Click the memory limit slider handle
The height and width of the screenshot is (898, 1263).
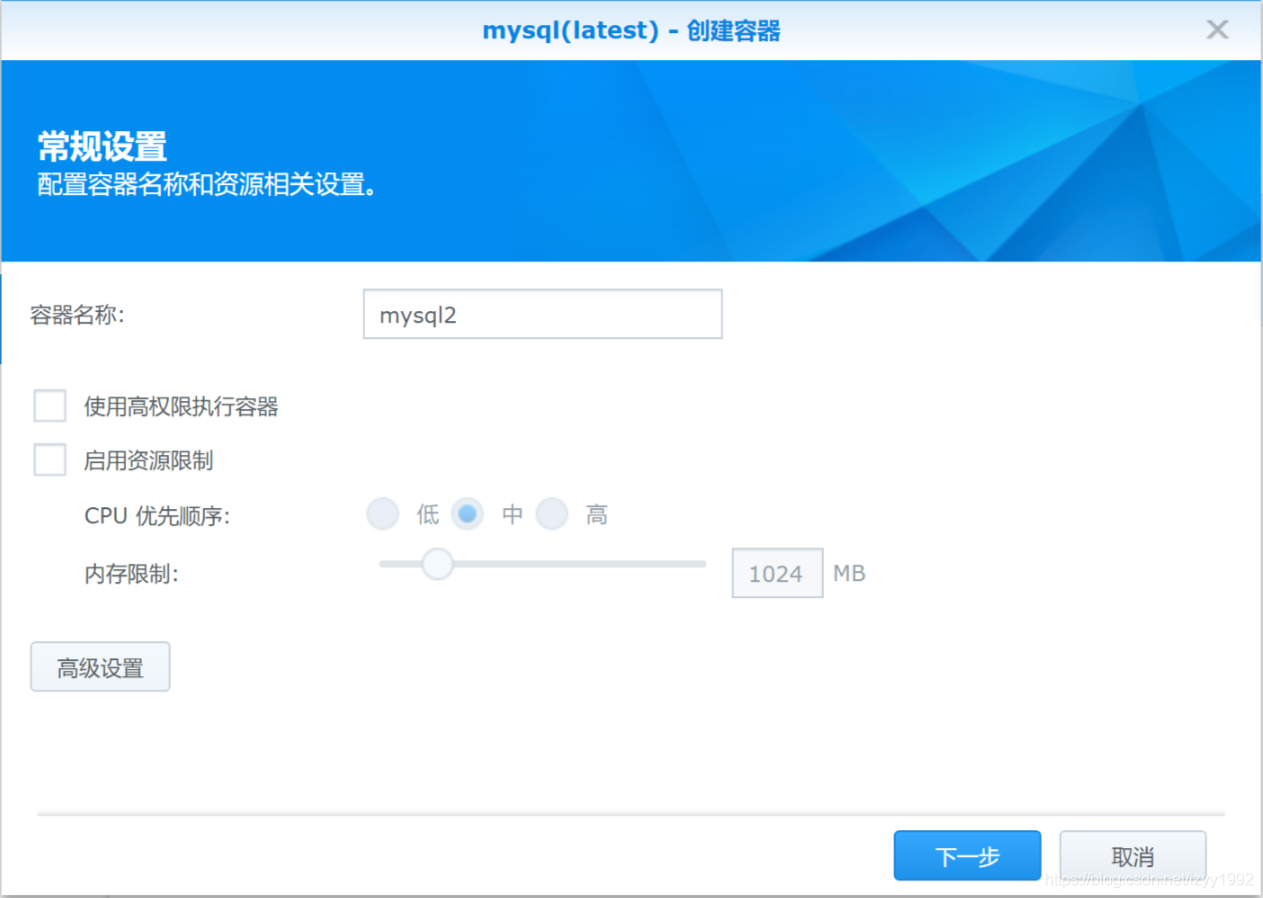(437, 564)
